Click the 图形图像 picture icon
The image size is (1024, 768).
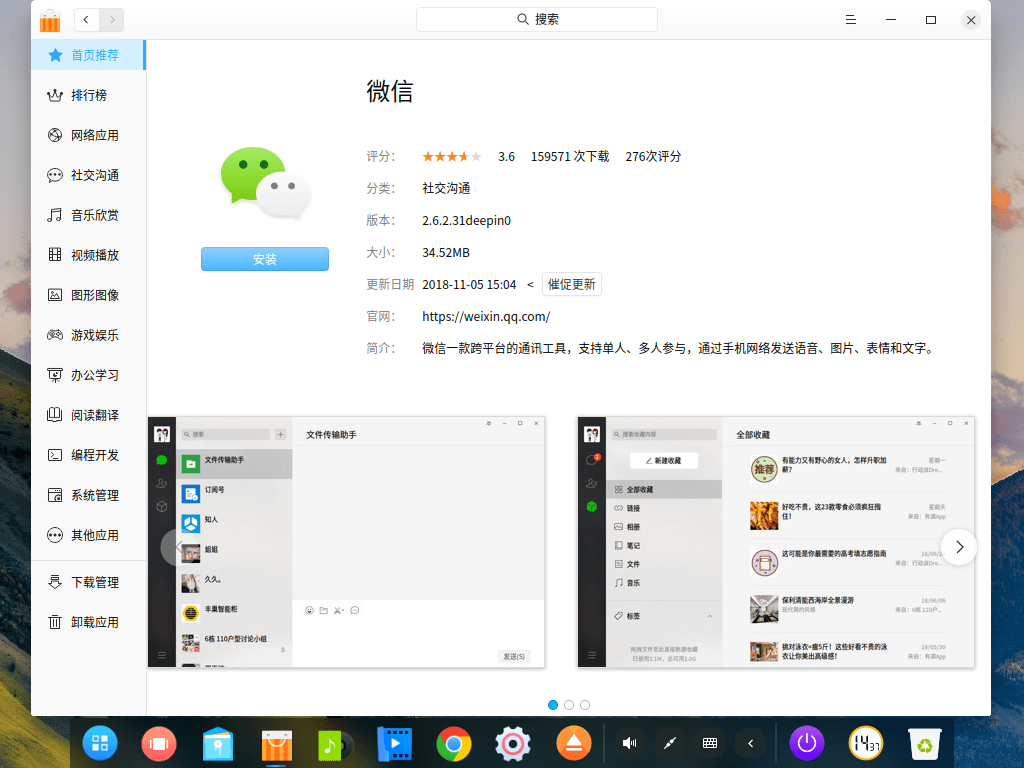point(55,295)
